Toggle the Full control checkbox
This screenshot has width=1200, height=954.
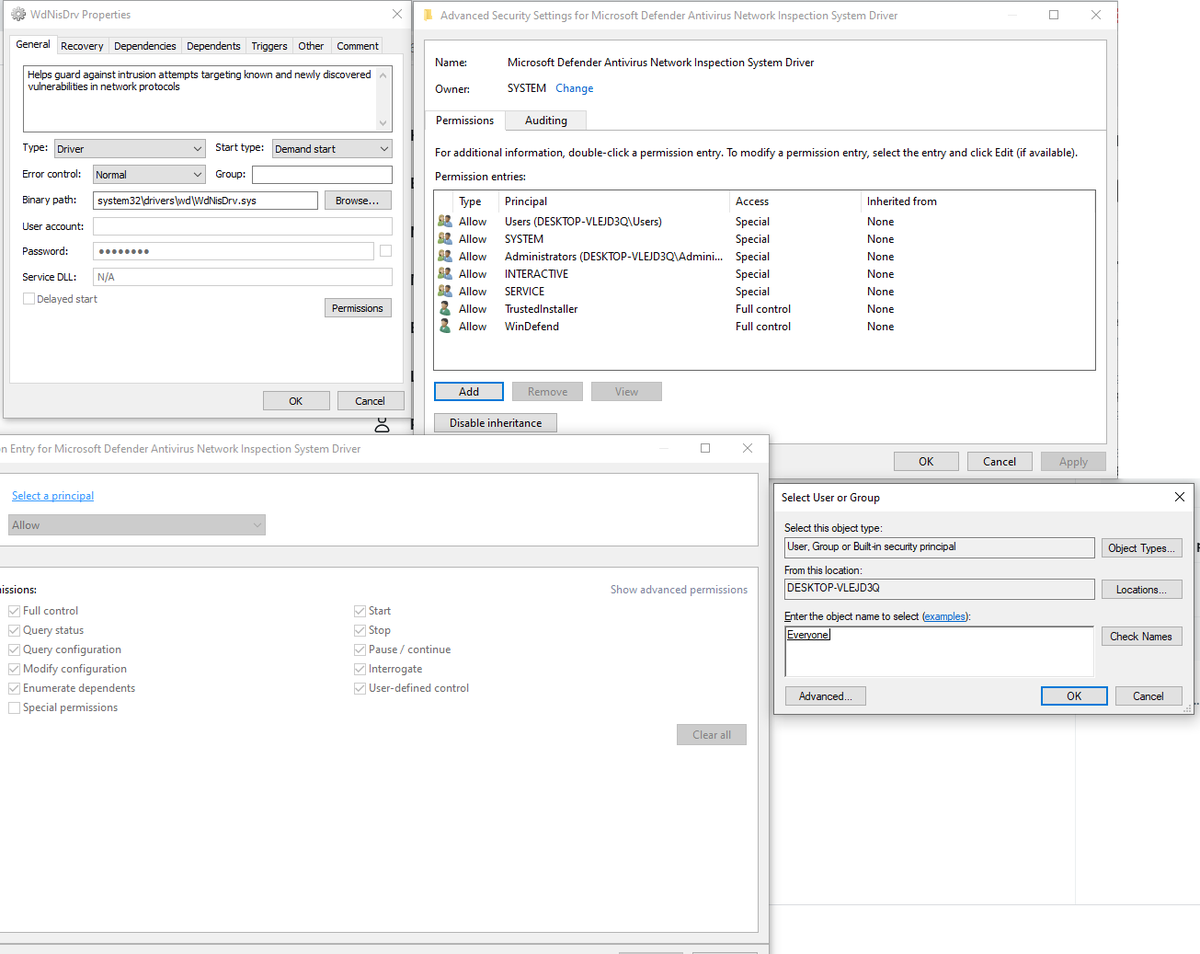(x=14, y=611)
